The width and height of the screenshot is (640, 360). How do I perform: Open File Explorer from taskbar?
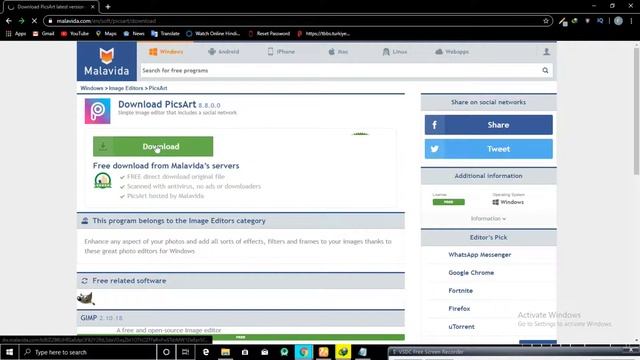(x=225, y=352)
